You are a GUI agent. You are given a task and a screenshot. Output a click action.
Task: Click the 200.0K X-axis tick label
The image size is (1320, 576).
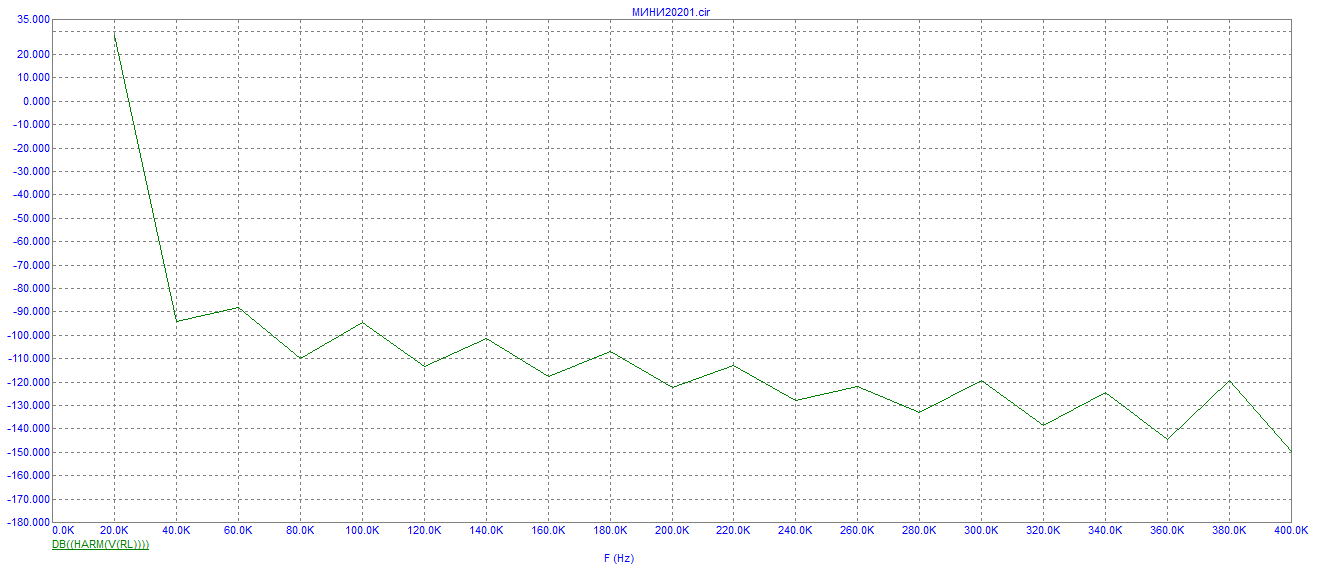coord(672,531)
